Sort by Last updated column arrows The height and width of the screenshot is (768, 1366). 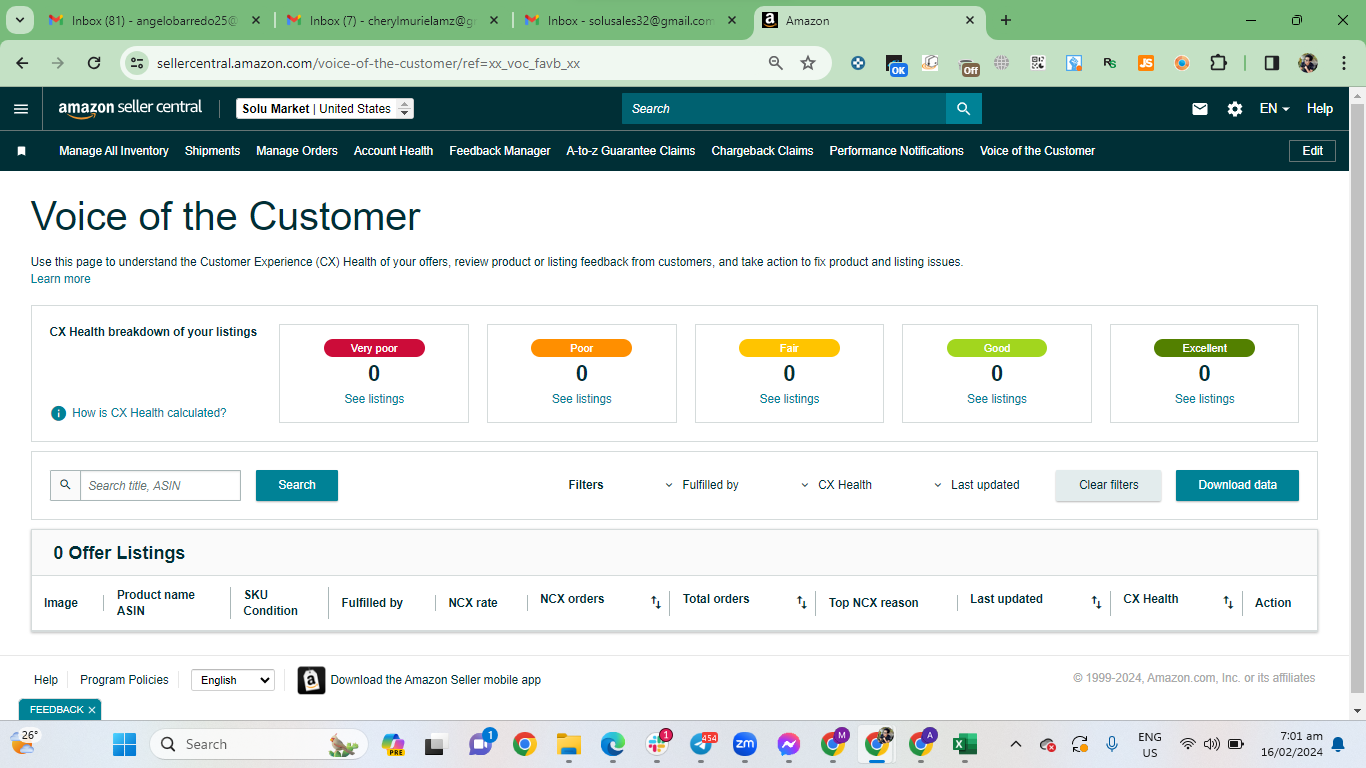point(1096,602)
